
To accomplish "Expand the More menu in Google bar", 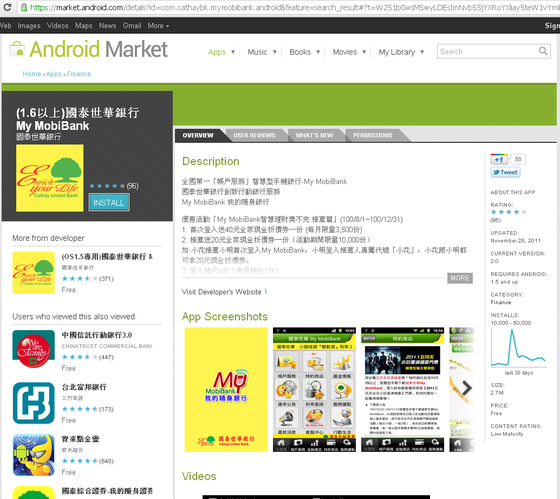I will [158, 26].
